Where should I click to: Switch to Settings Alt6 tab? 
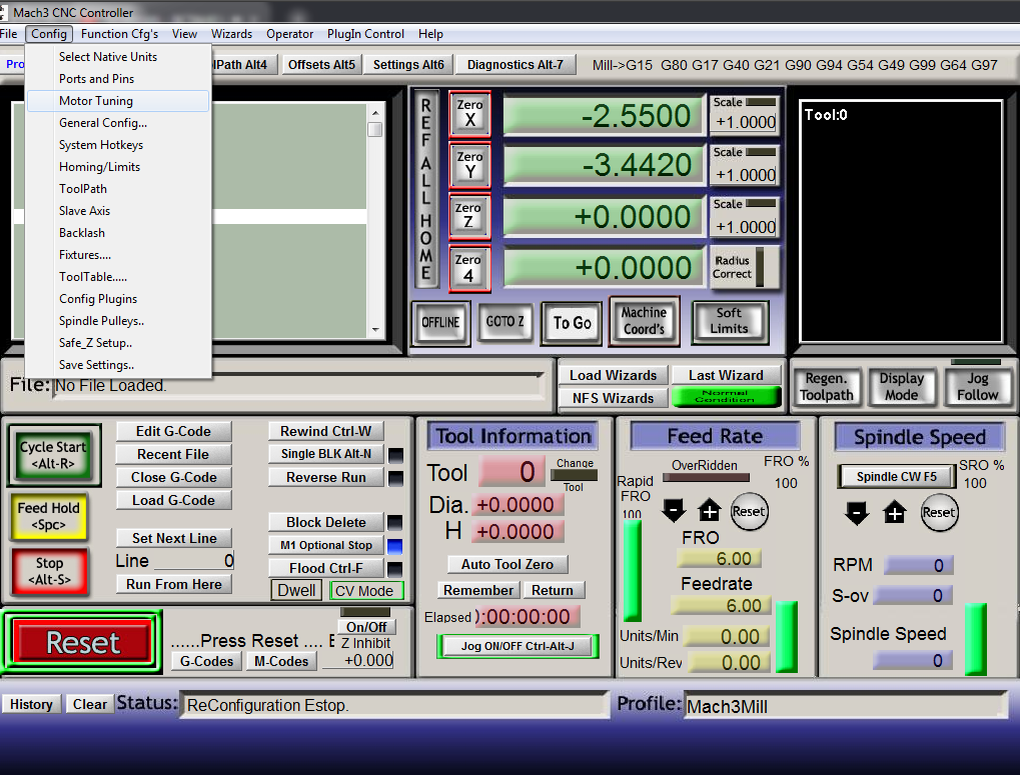409,64
